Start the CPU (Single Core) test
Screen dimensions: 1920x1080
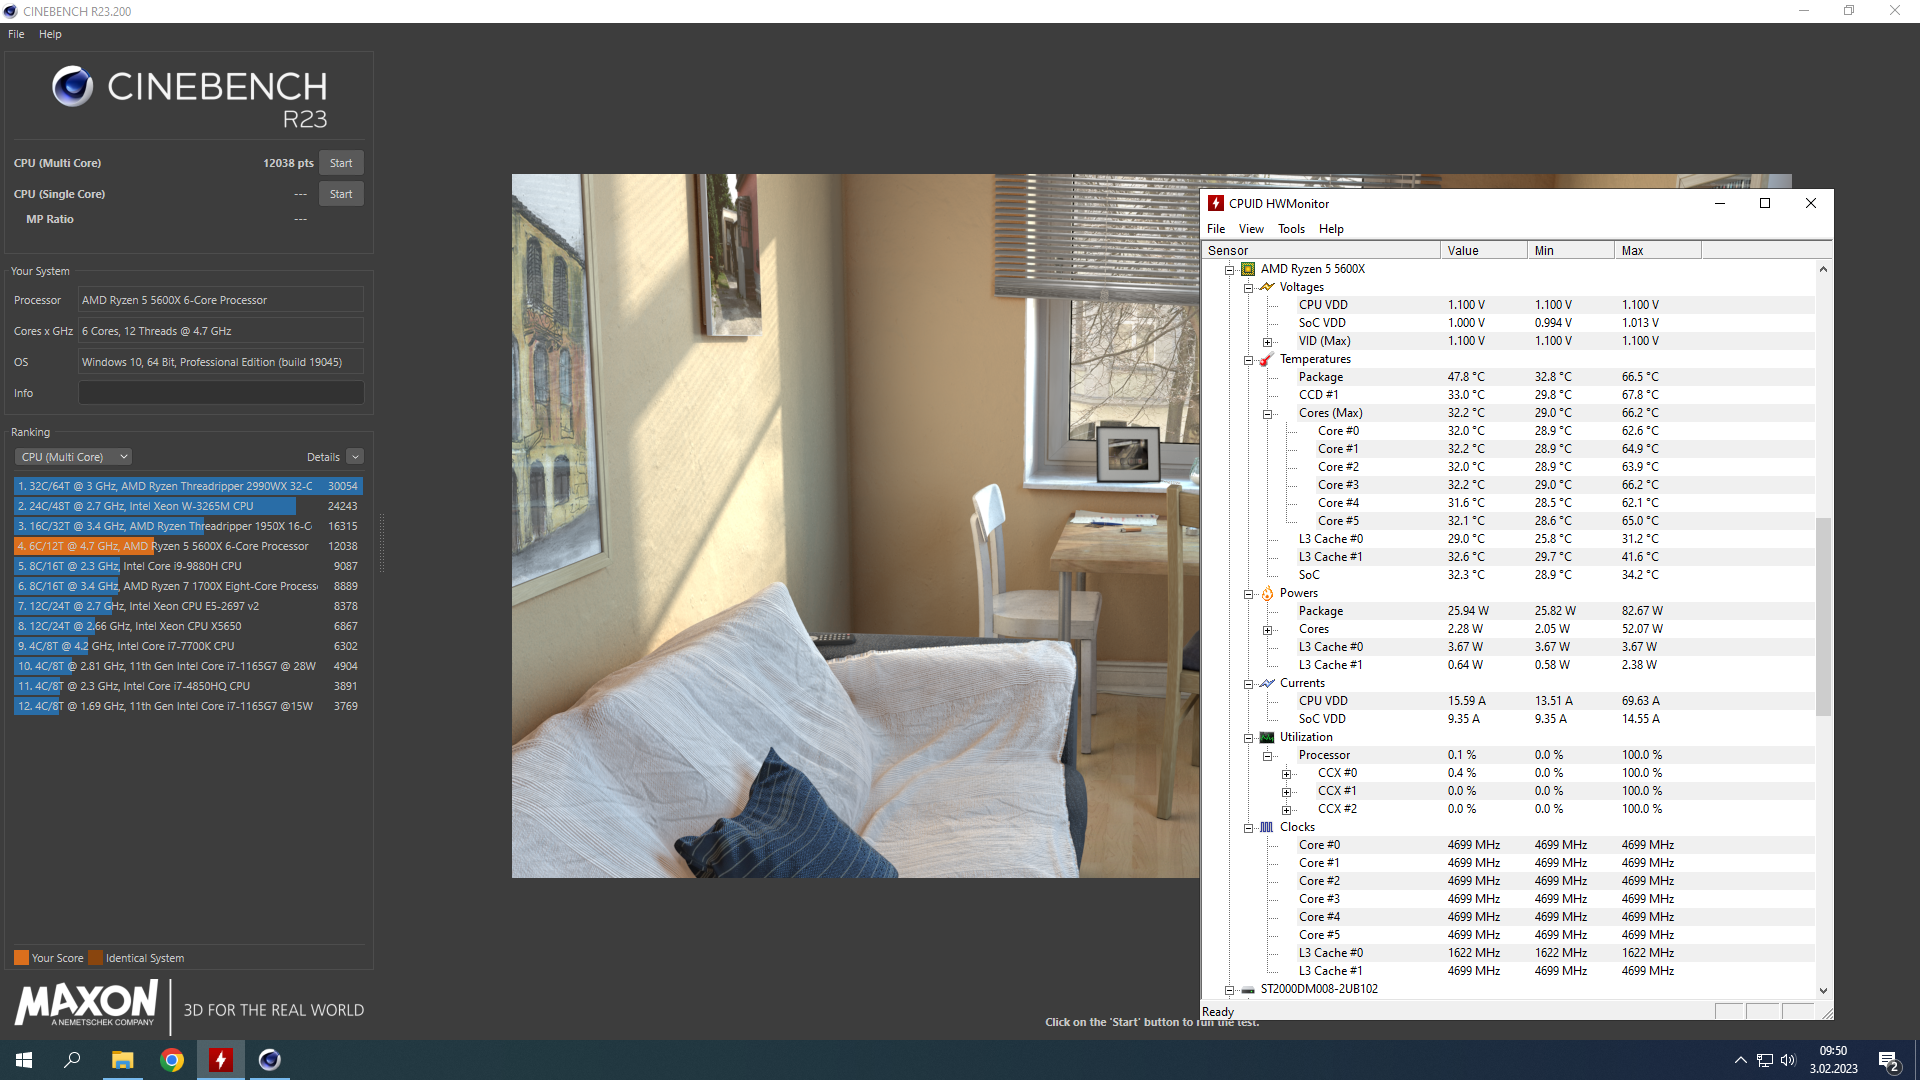[341, 194]
